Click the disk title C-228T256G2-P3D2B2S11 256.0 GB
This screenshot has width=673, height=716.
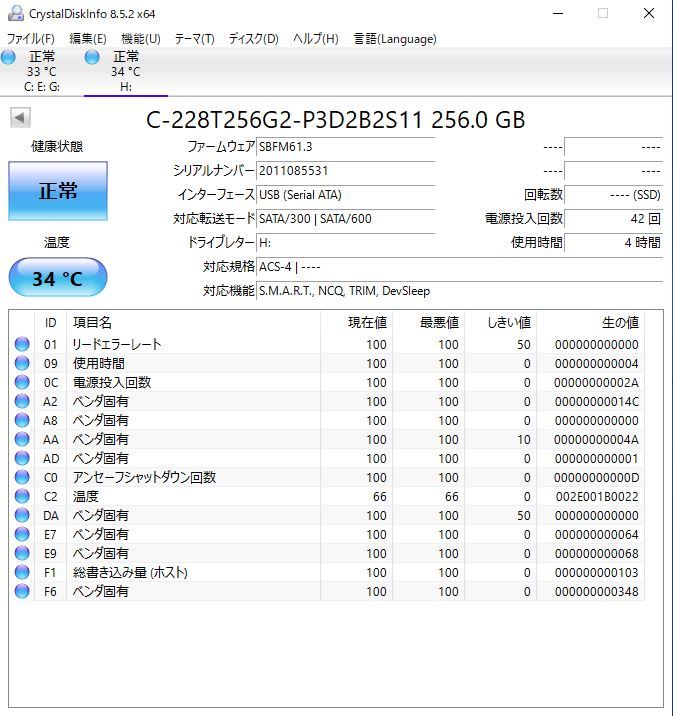click(x=336, y=120)
